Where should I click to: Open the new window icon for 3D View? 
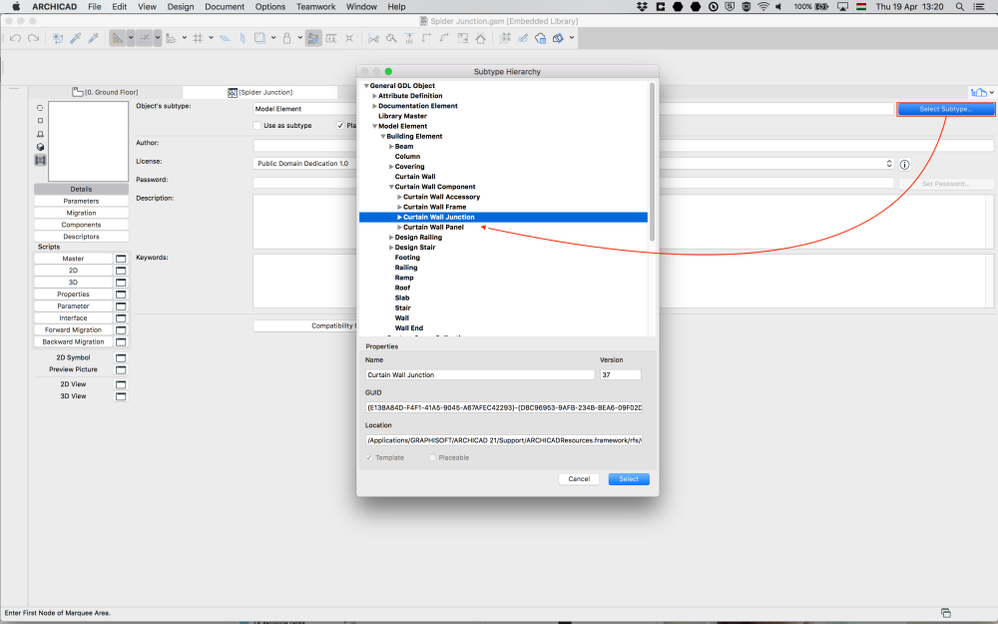click(x=121, y=396)
